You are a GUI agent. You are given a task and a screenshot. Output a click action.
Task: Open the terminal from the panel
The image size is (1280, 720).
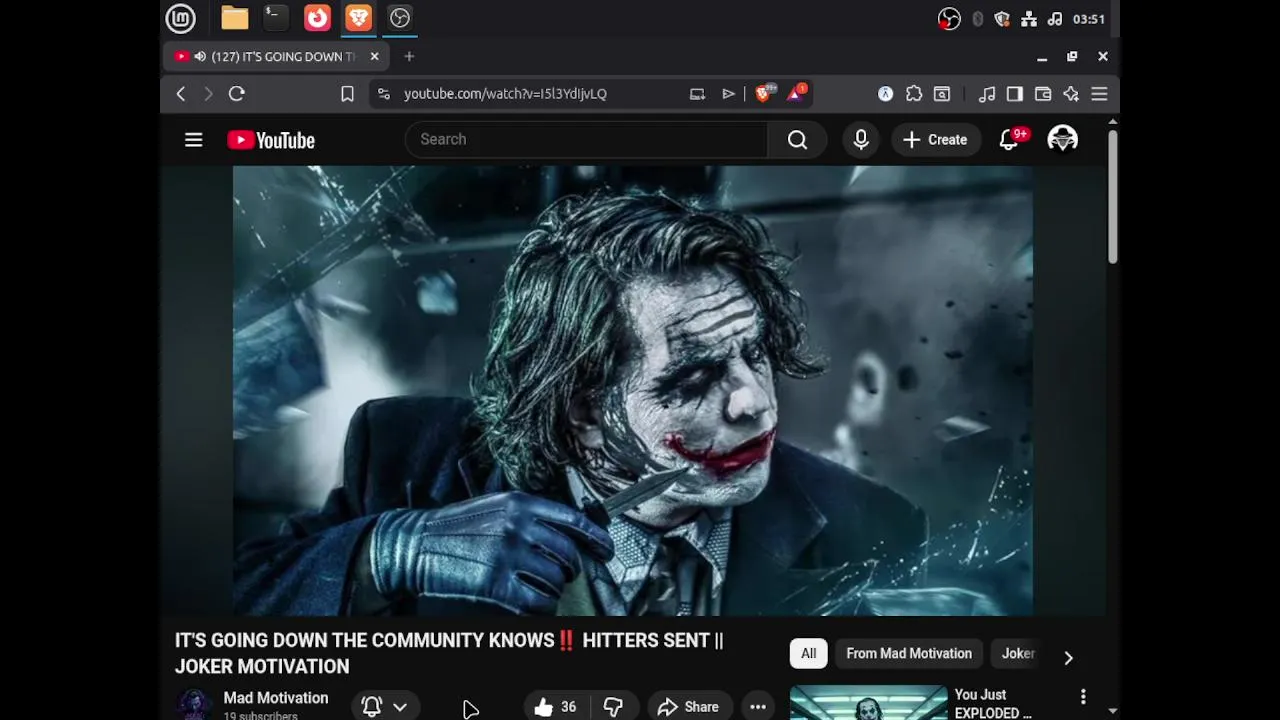[275, 17]
